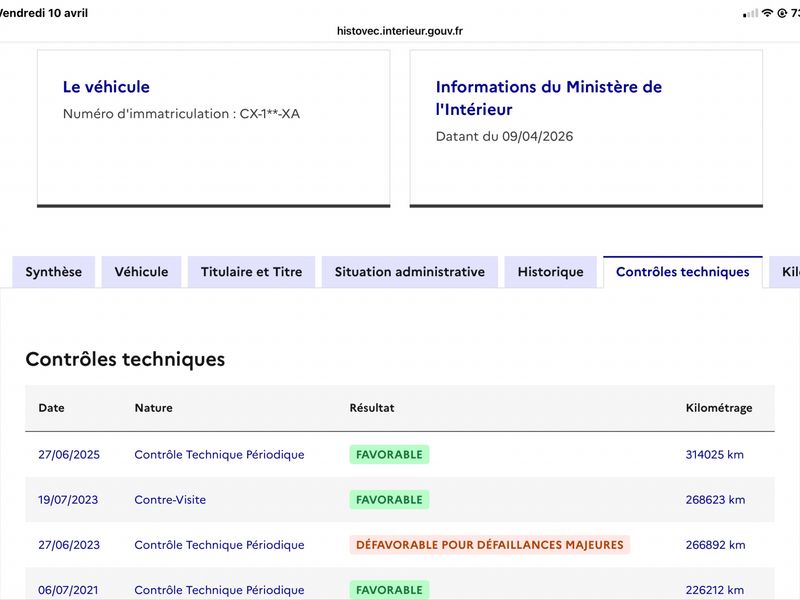Click the DÉFAVORABLE POUR DÉFAILLANCES MAJEURES badge
This screenshot has width=800, height=600.
click(490, 545)
